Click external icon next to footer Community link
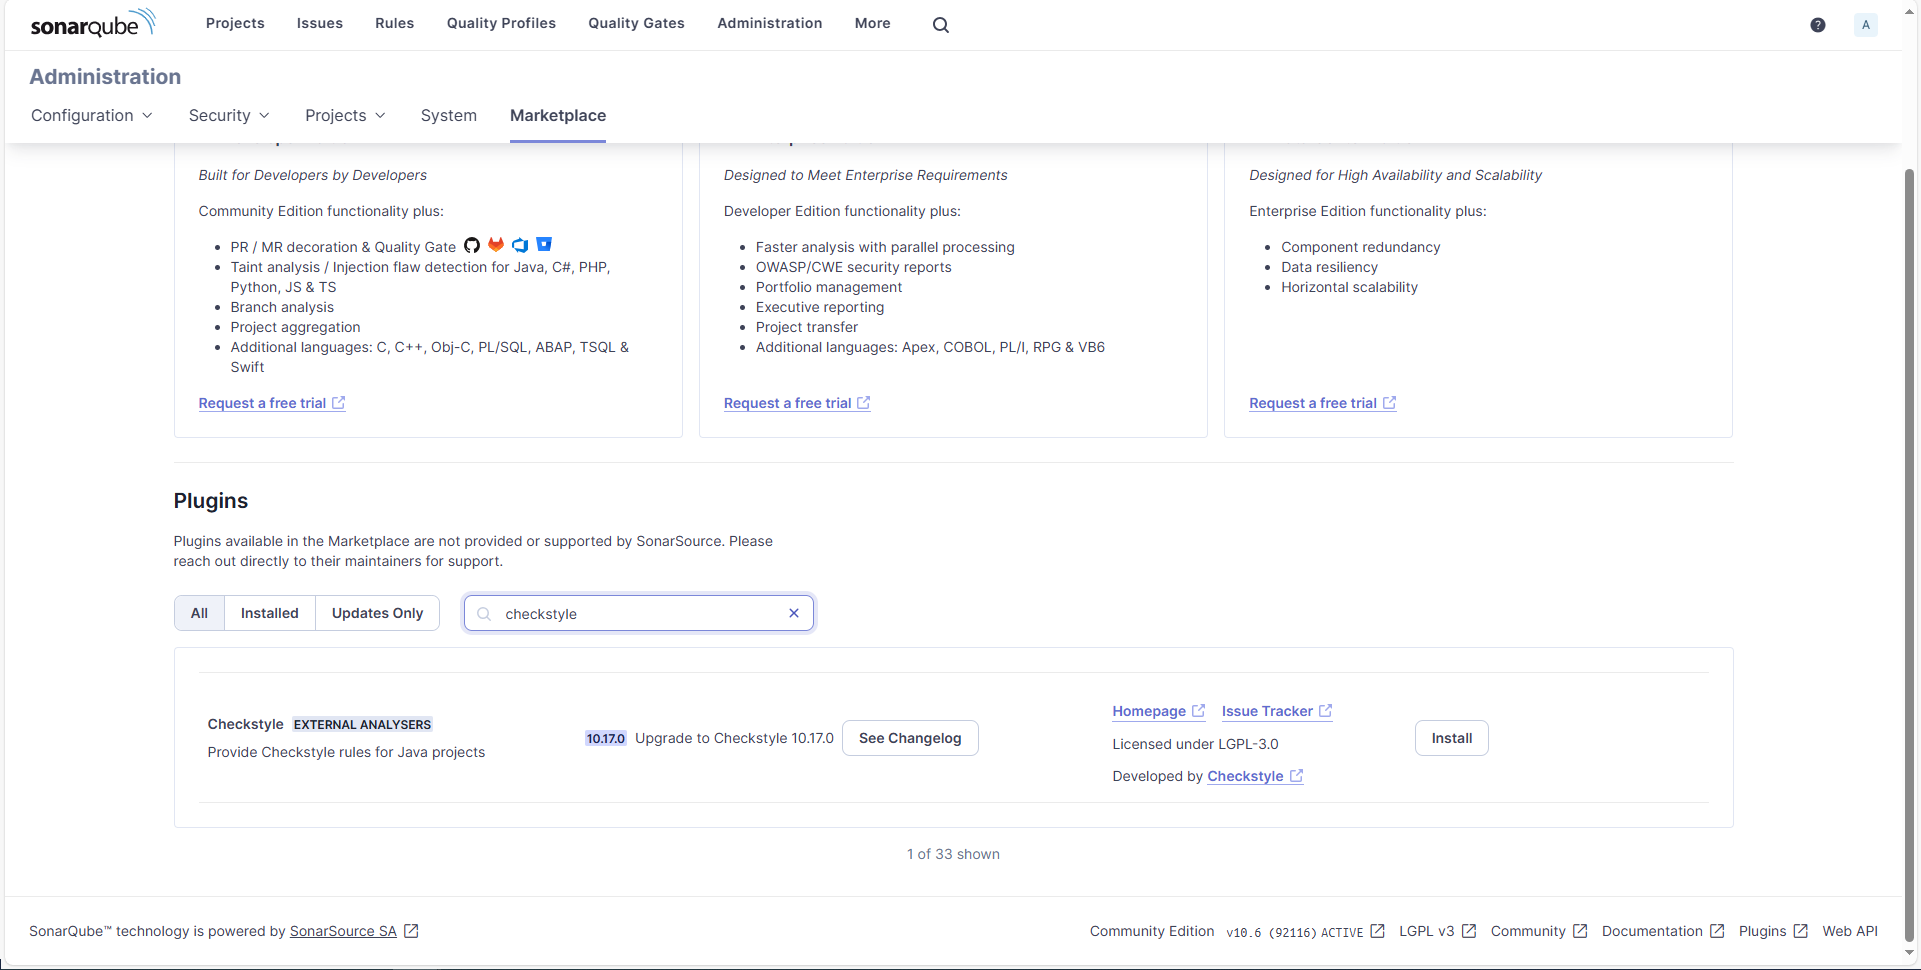This screenshot has height=970, width=1921. [1580, 931]
